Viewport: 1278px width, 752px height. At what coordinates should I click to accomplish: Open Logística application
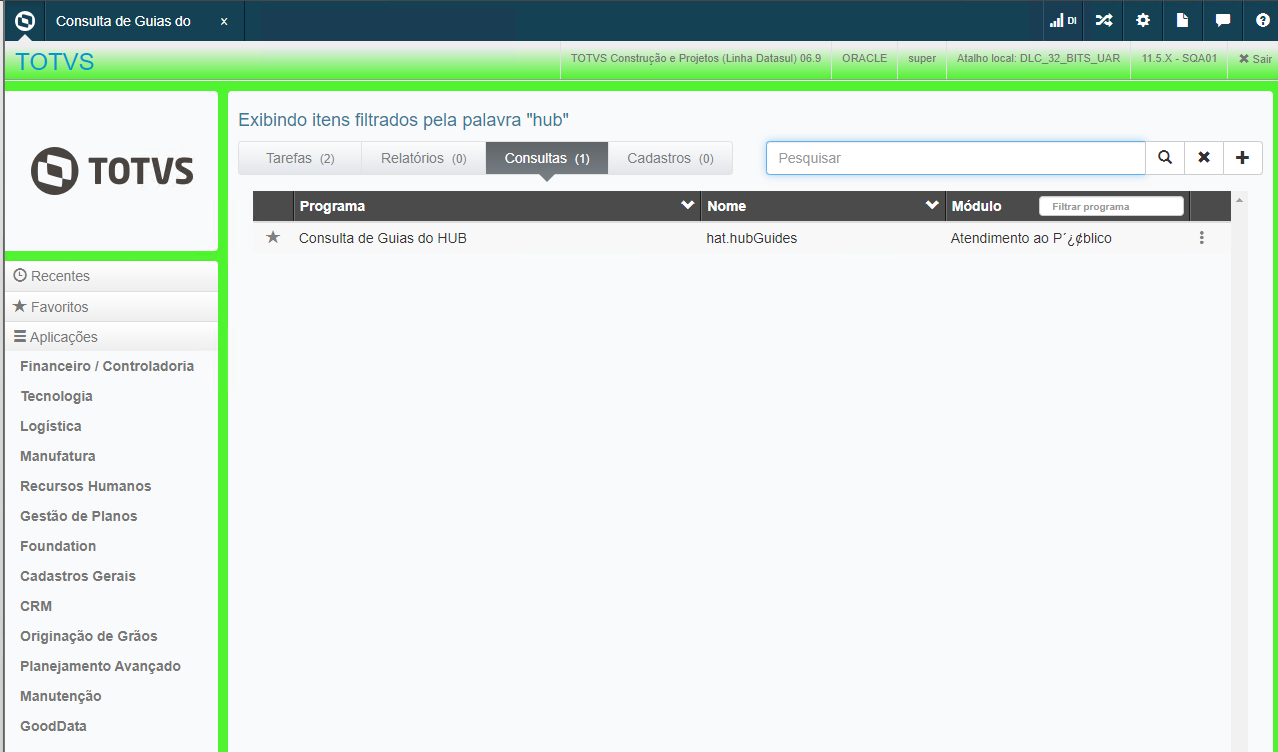(51, 426)
